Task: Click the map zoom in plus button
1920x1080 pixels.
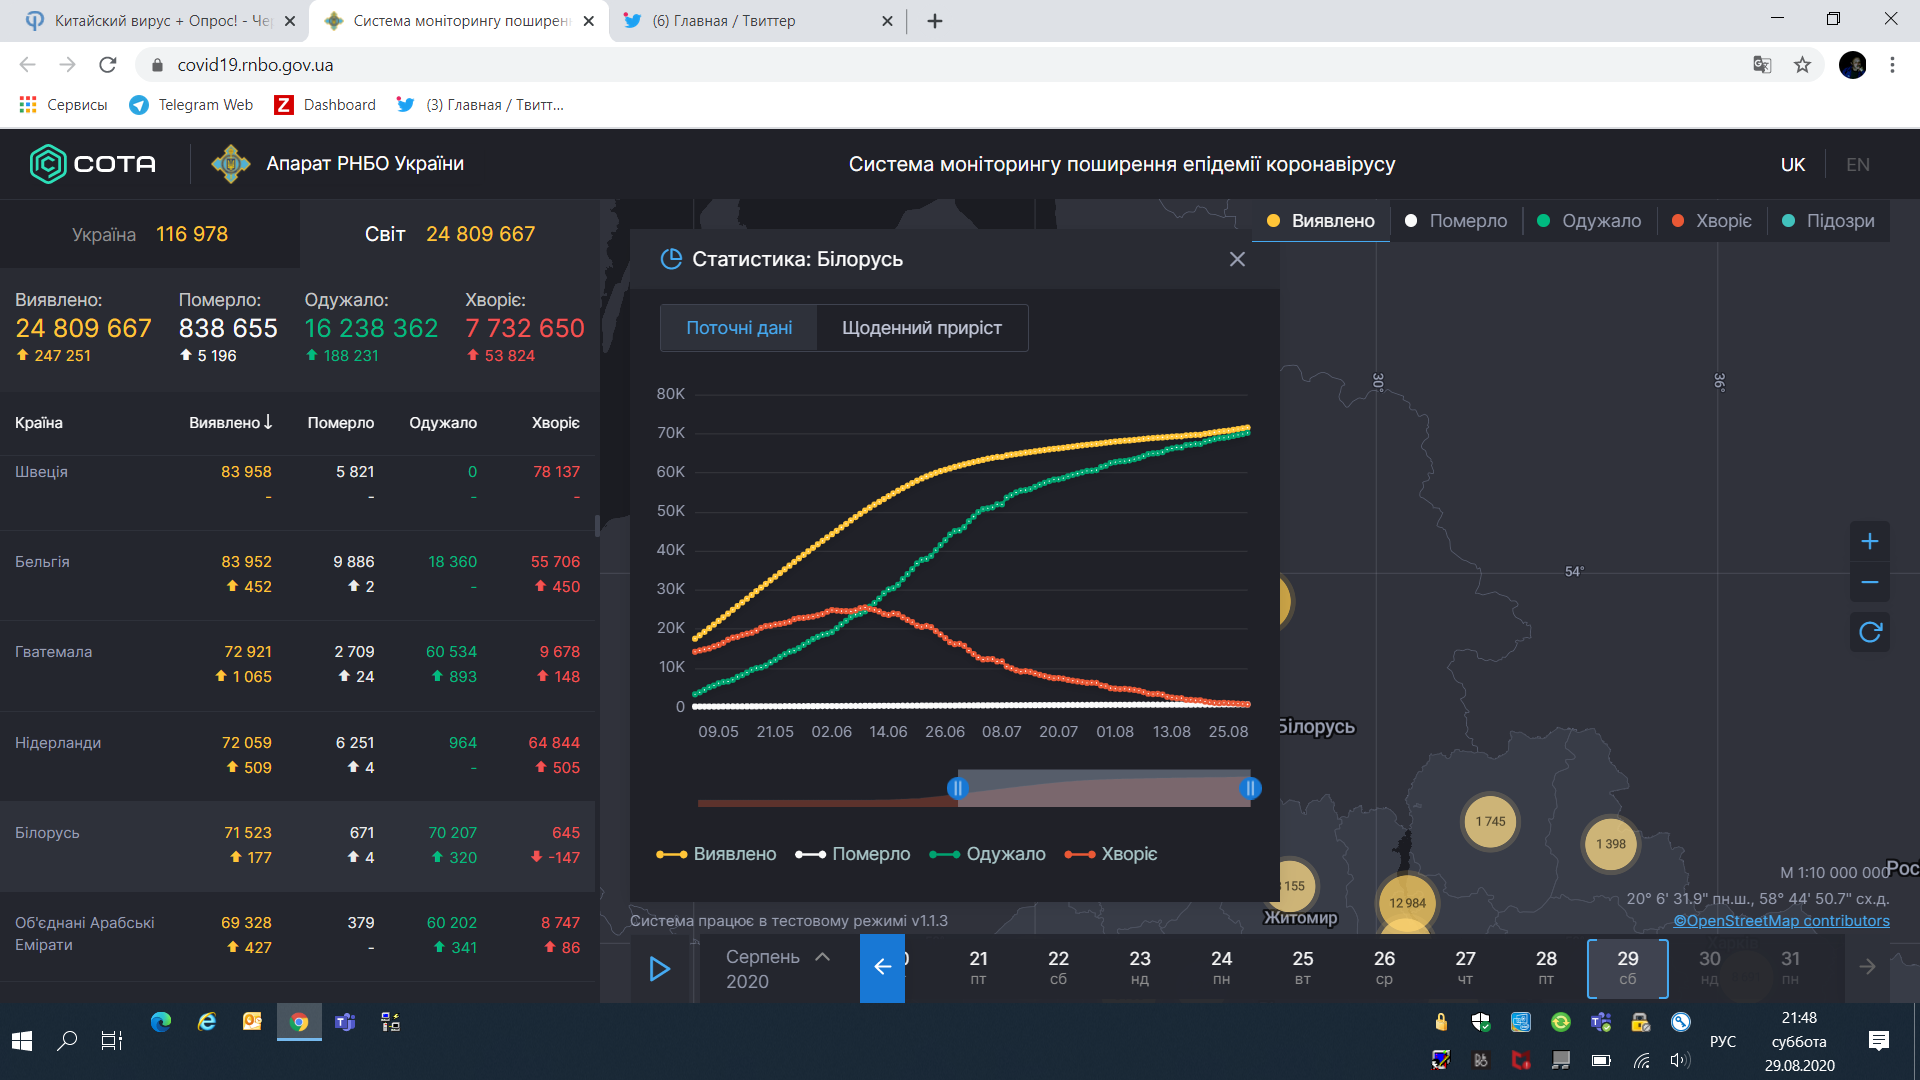Action: [x=1869, y=542]
